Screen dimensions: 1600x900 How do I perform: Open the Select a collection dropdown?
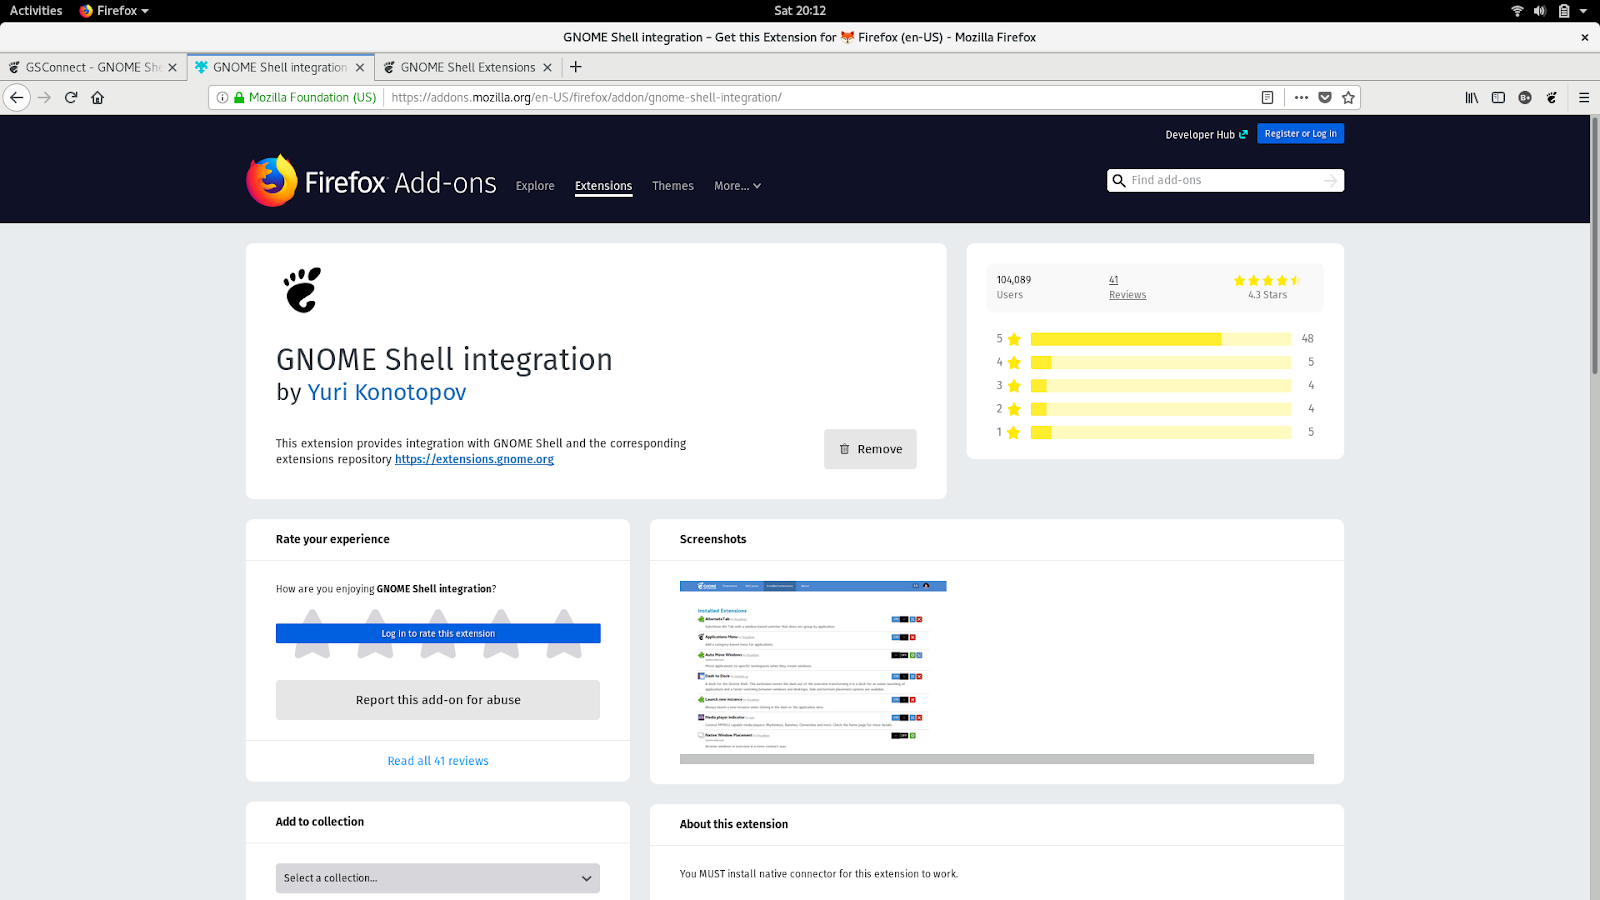click(x=438, y=878)
